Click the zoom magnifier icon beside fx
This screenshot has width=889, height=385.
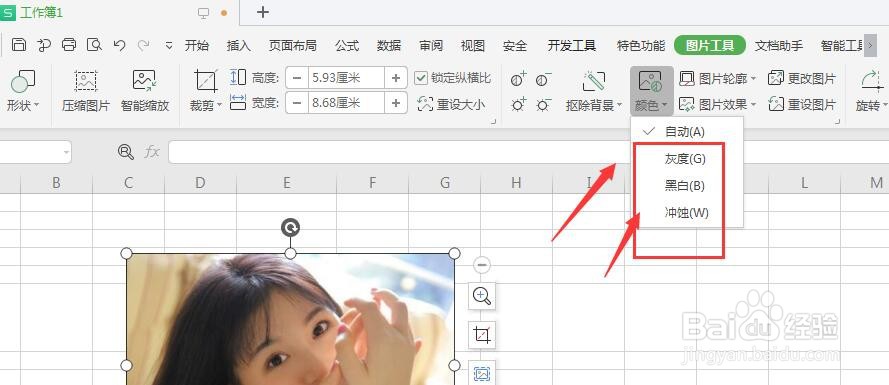tap(126, 152)
